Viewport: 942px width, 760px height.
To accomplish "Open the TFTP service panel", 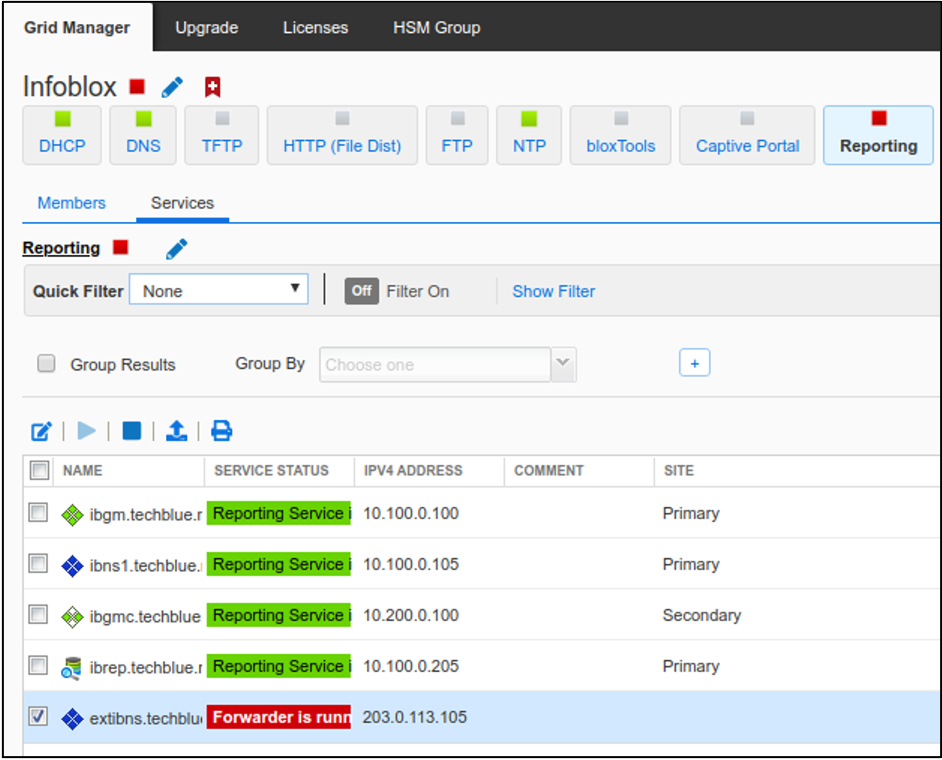I will [222, 135].
